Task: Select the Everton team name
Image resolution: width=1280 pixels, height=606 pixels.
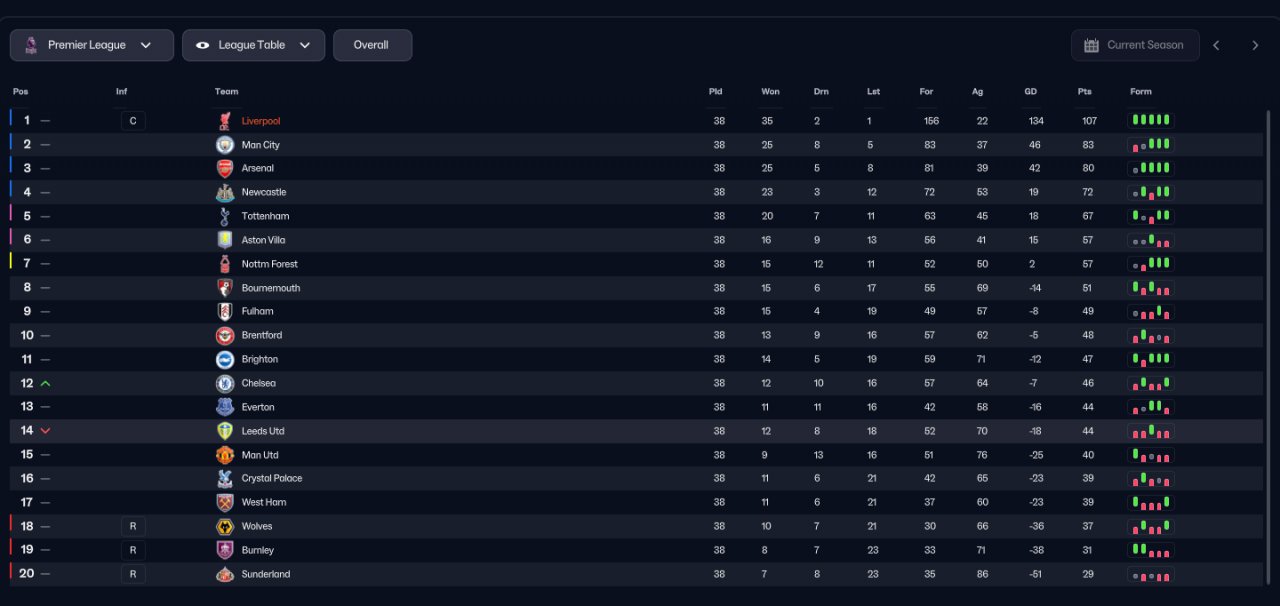Action: pyautogui.click(x=258, y=407)
